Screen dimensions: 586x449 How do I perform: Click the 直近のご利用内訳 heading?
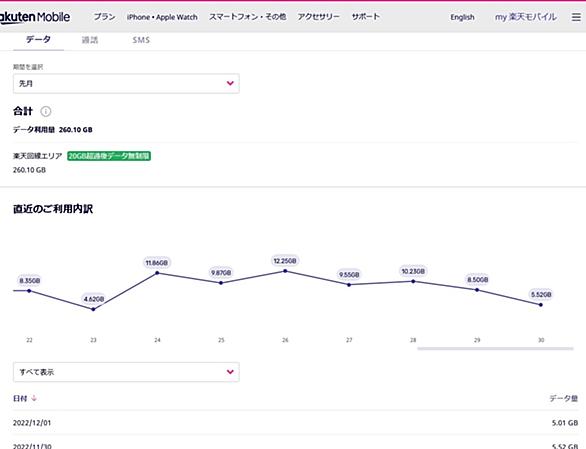click(53, 209)
